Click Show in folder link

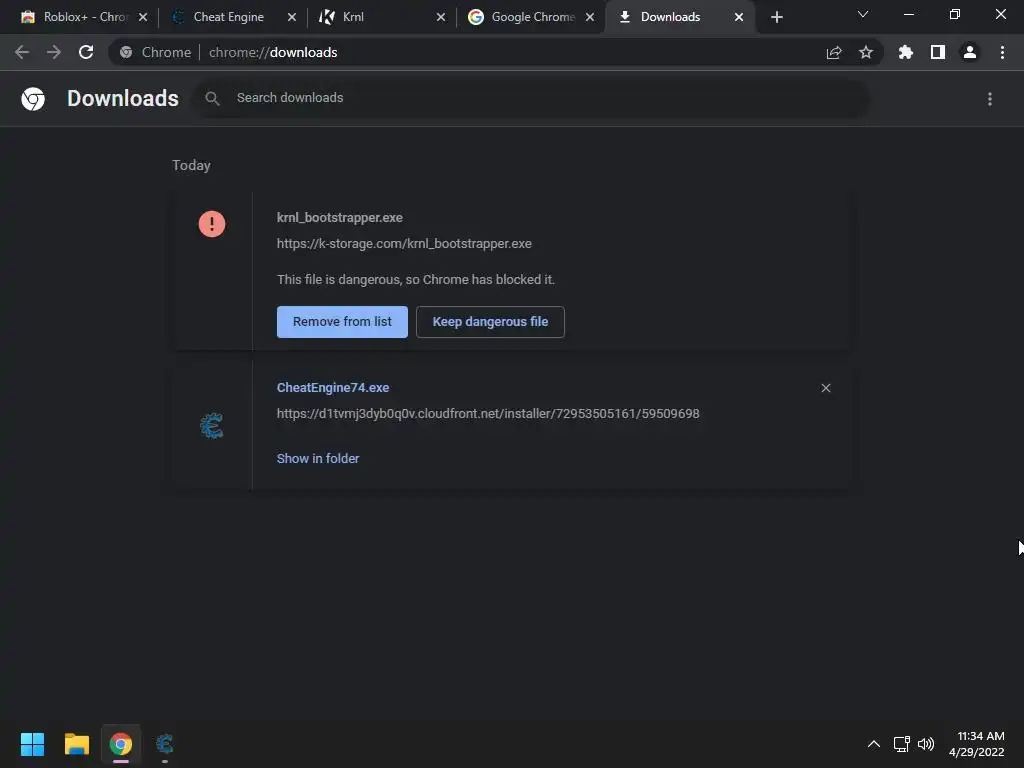click(x=318, y=458)
